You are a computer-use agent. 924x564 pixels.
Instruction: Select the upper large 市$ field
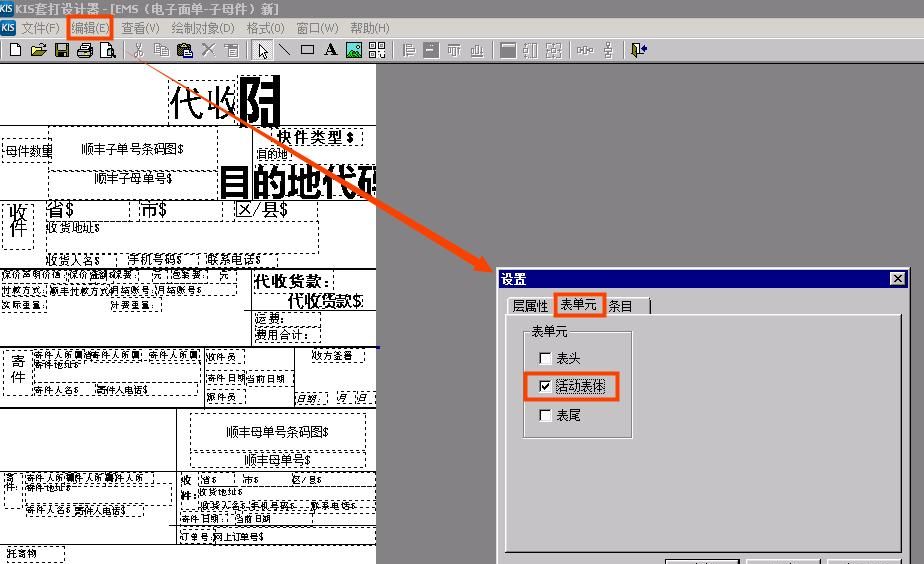tap(180, 210)
